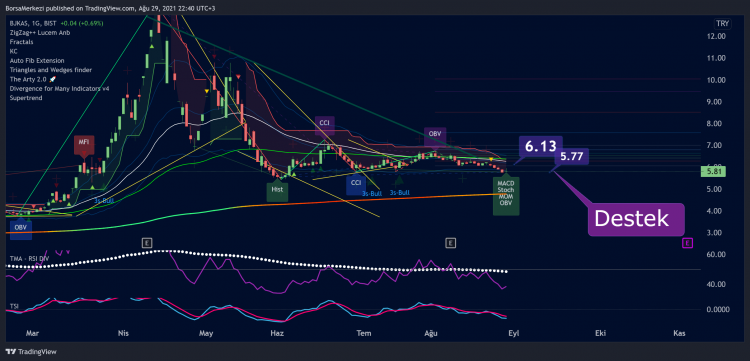Image resolution: width=750 pixels, height=361 pixels.
Task: Click the gray E earnings marker above Nis
Action: [147, 243]
